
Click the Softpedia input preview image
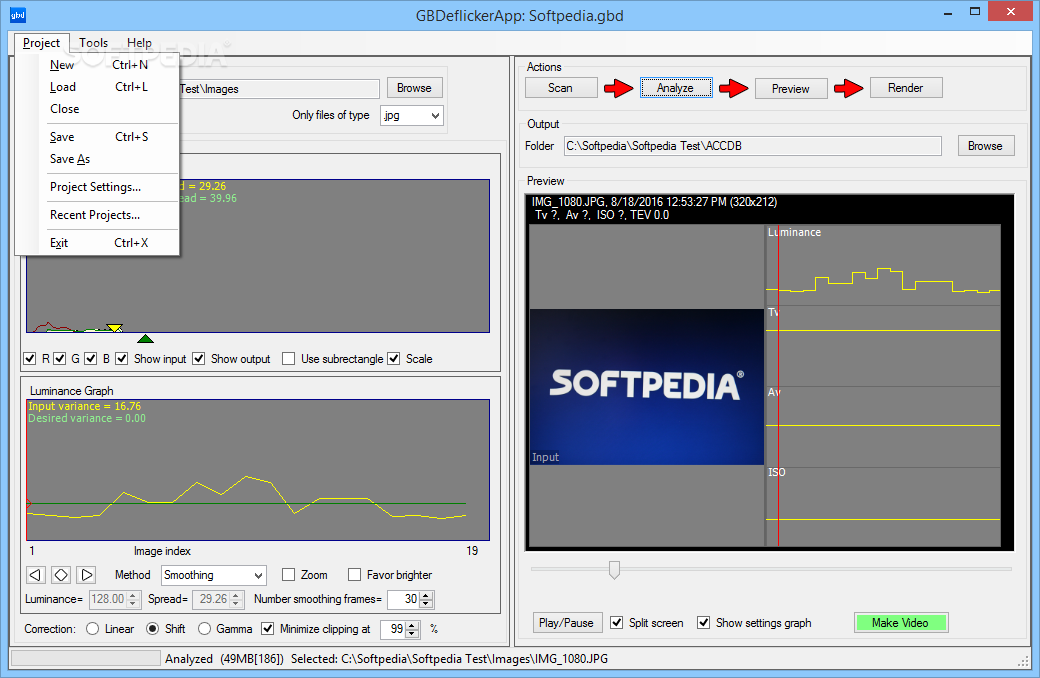(x=647, y=387)
